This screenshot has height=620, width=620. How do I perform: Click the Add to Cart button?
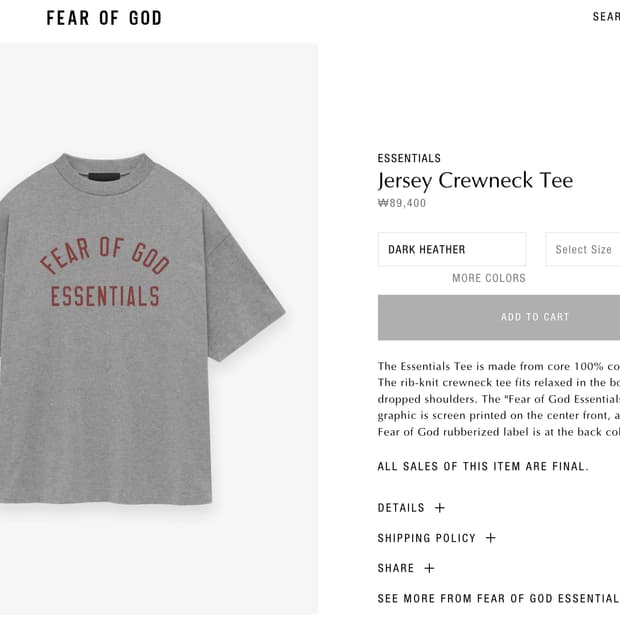(499, 317)
